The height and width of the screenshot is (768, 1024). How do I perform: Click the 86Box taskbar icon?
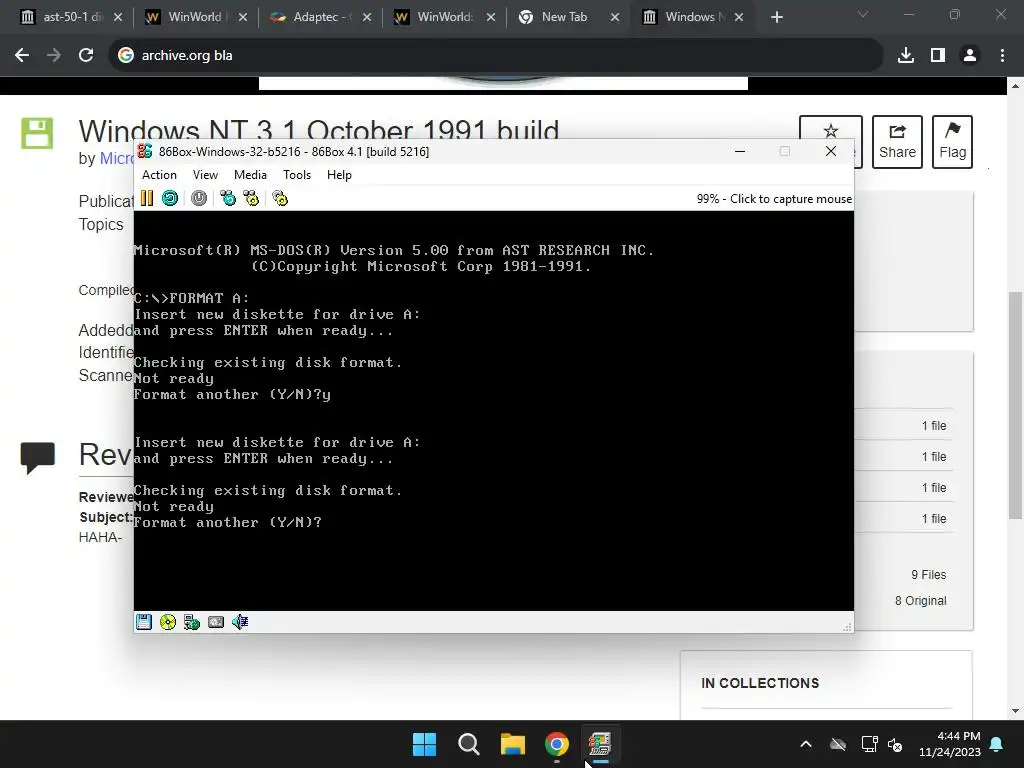click(600, 744)
